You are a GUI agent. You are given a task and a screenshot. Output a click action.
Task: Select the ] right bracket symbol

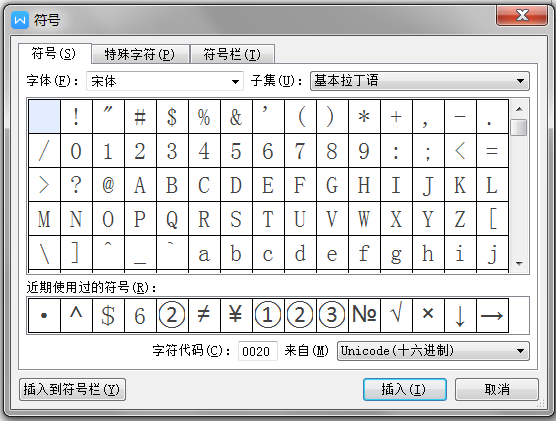click(x=77, y=253)
